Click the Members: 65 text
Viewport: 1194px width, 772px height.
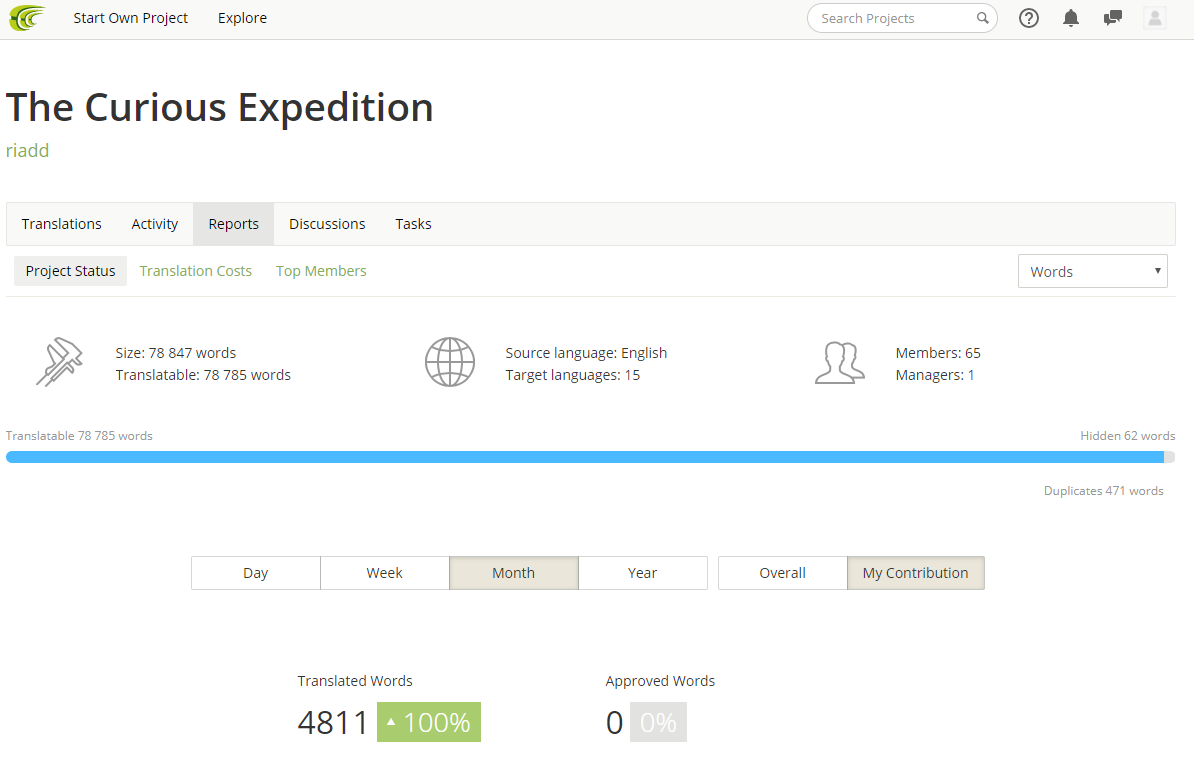click(938, 353)
